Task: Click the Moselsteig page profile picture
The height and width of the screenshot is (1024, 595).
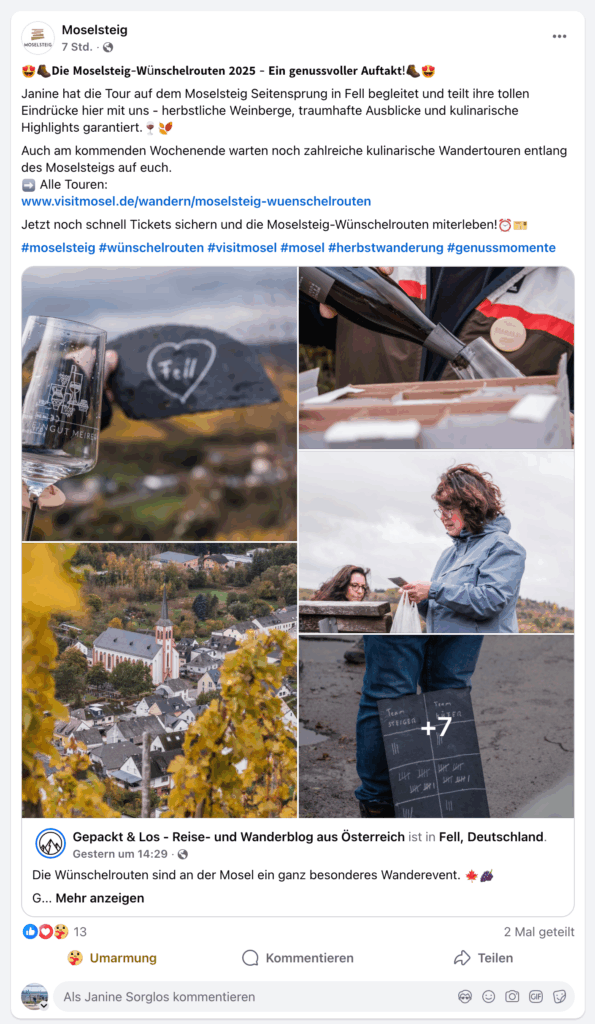Action: pos(38,38)
